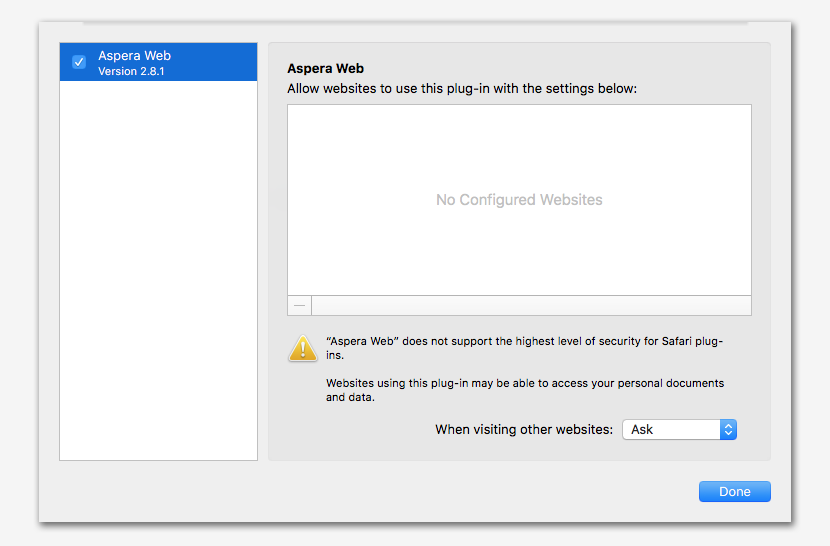Click the minus remove-website button

300,306
